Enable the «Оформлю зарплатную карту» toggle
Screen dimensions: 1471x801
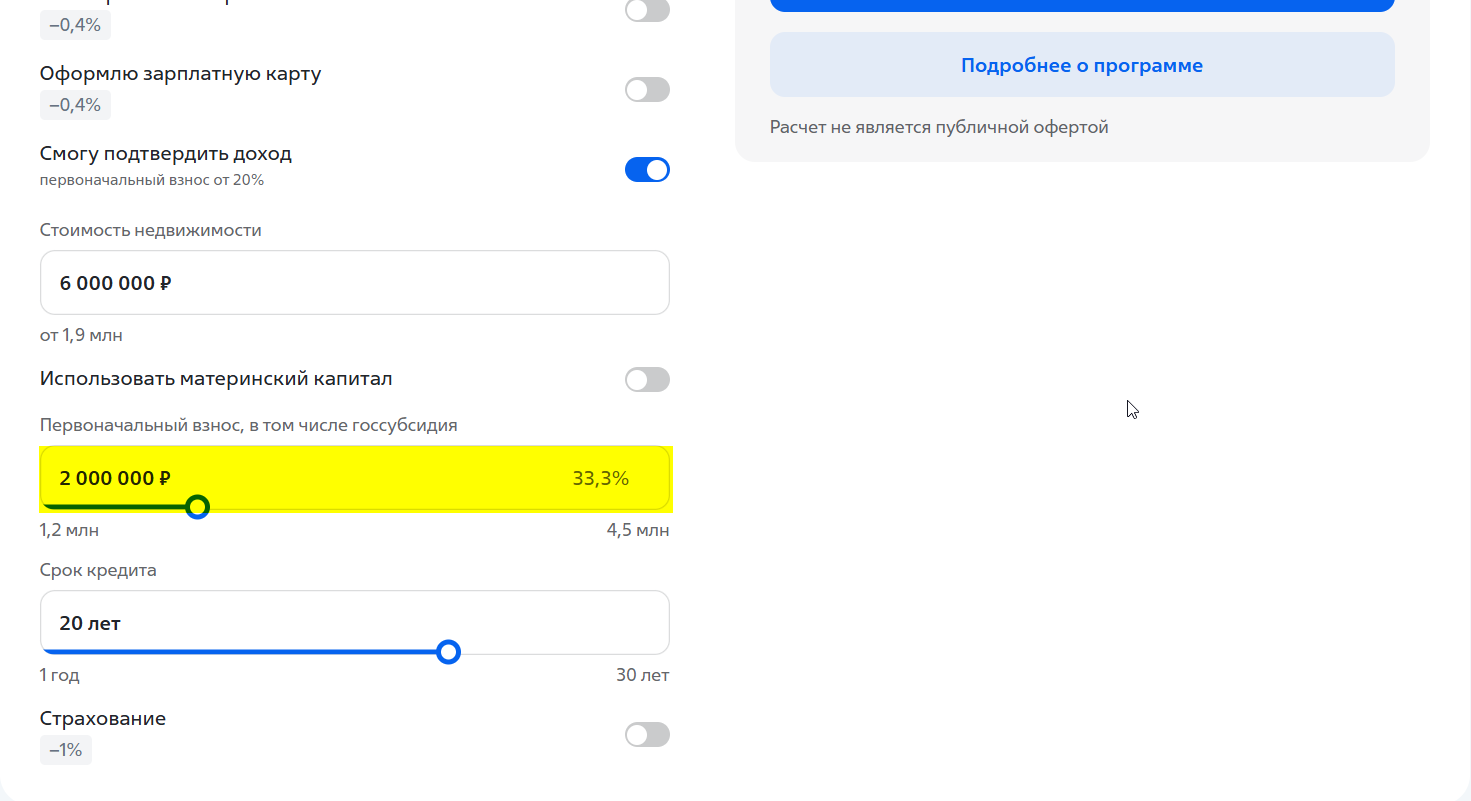(647, 89)
